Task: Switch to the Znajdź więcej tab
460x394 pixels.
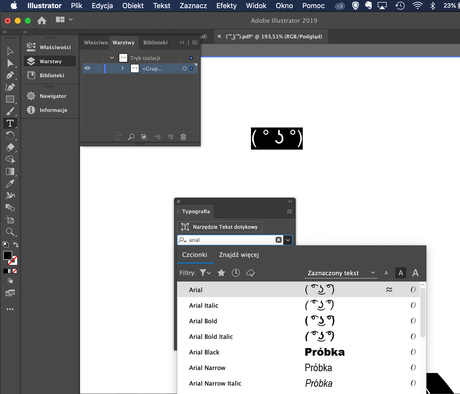Action: pyautogui.click(x=239, y=255)
